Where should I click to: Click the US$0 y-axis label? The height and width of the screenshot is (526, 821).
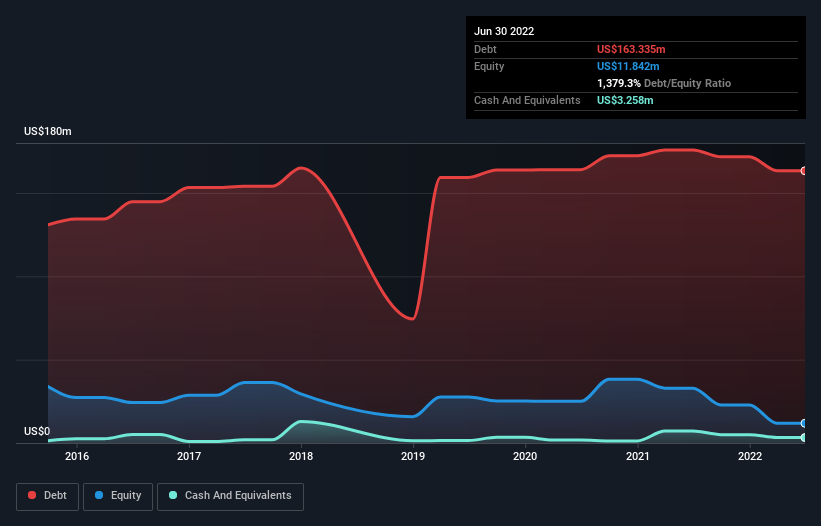tap(37, 431)
